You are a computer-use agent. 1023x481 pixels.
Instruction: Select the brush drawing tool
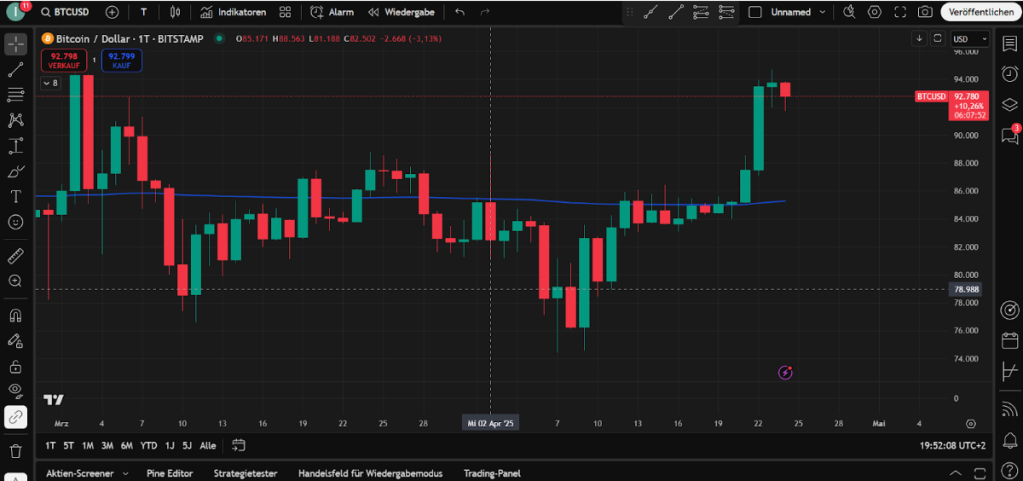[x=16, y=172]
